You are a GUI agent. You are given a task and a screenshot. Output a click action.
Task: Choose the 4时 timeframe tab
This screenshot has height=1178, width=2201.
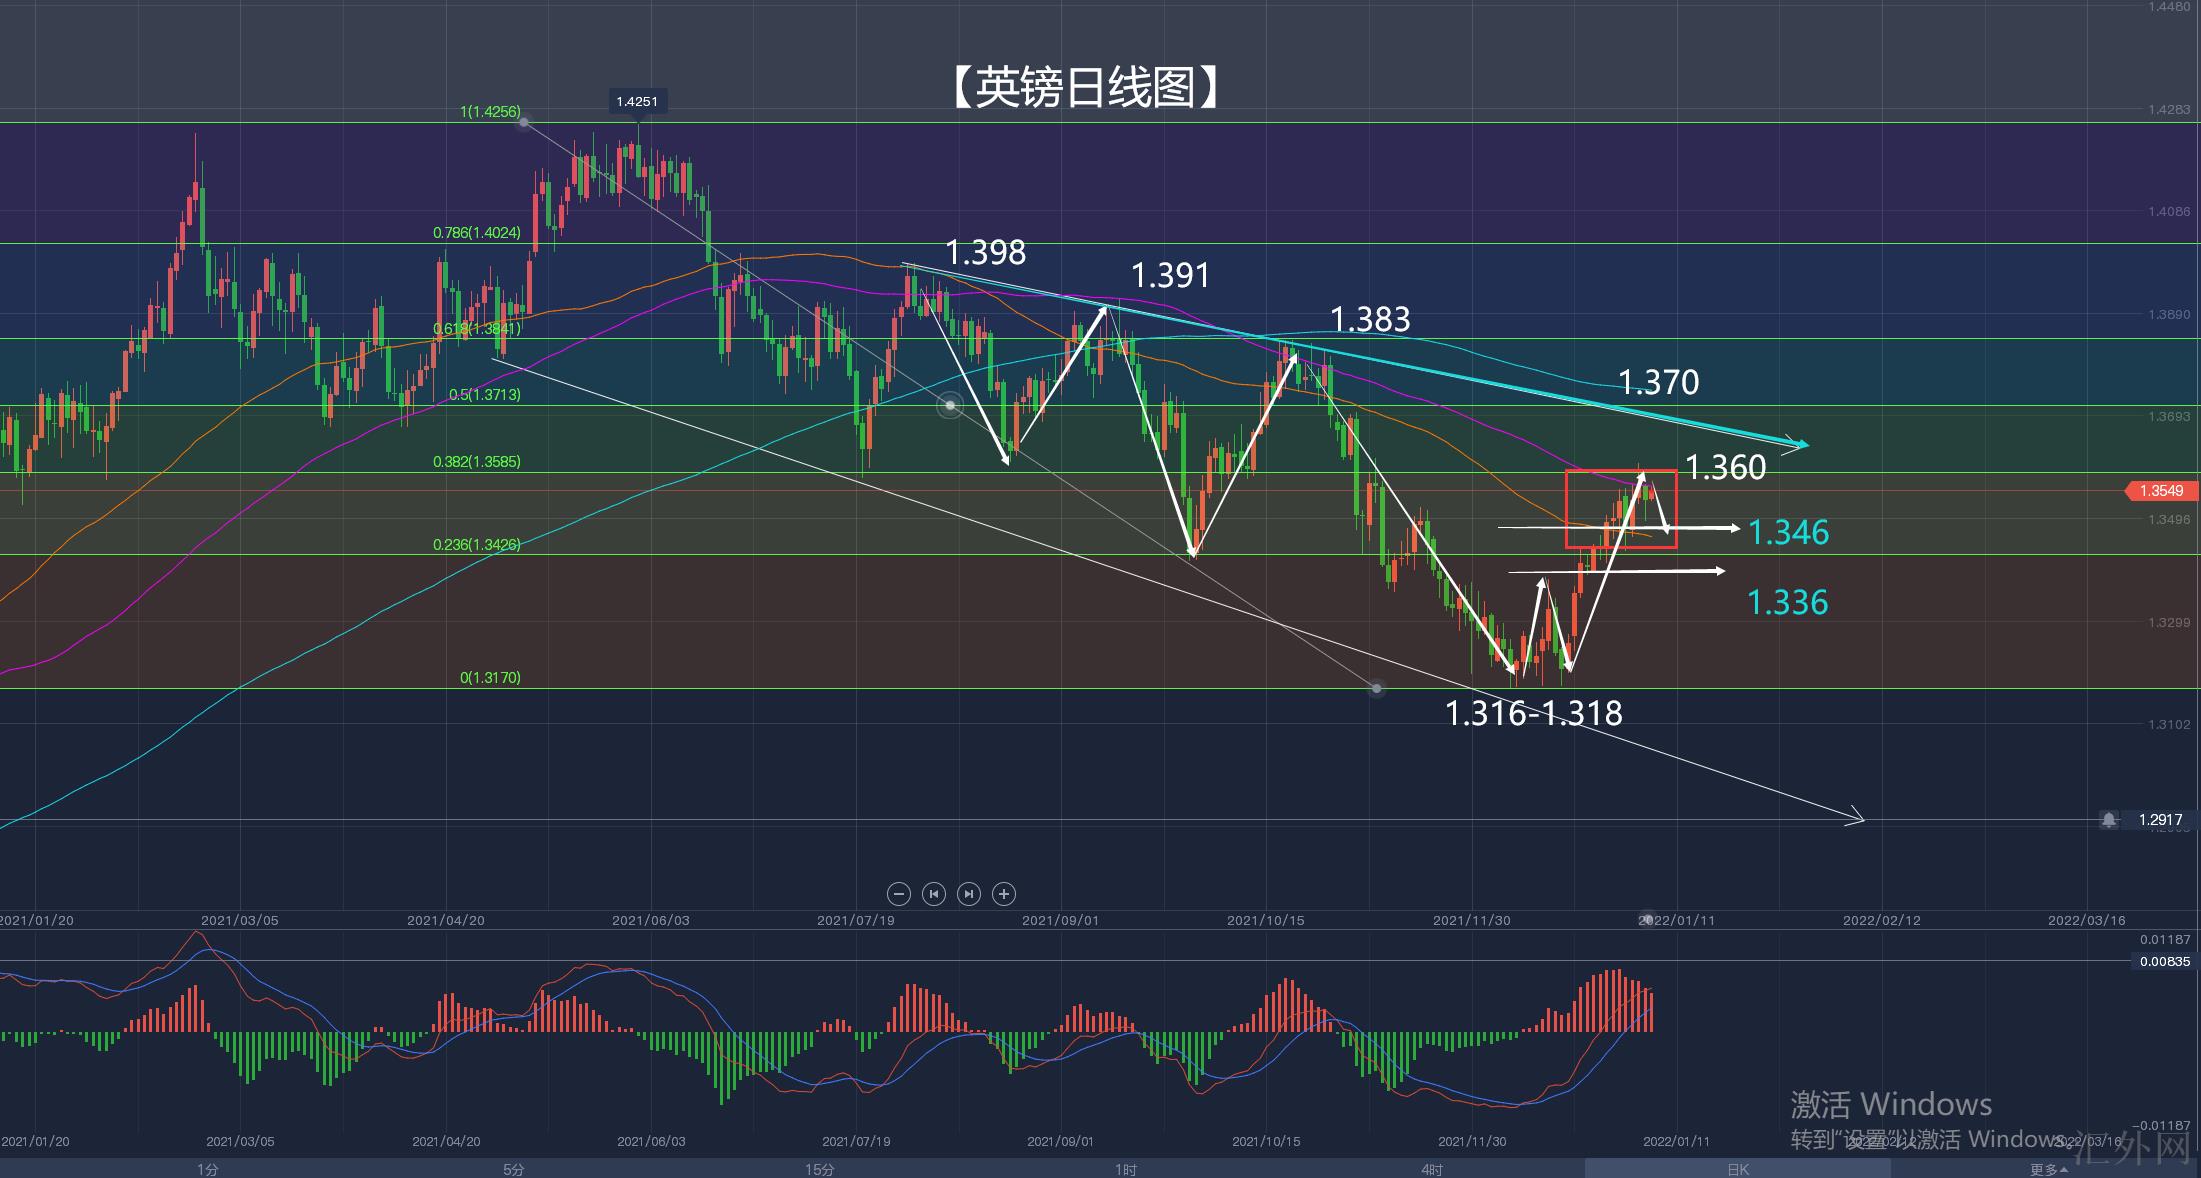tap(1431, 1169)
